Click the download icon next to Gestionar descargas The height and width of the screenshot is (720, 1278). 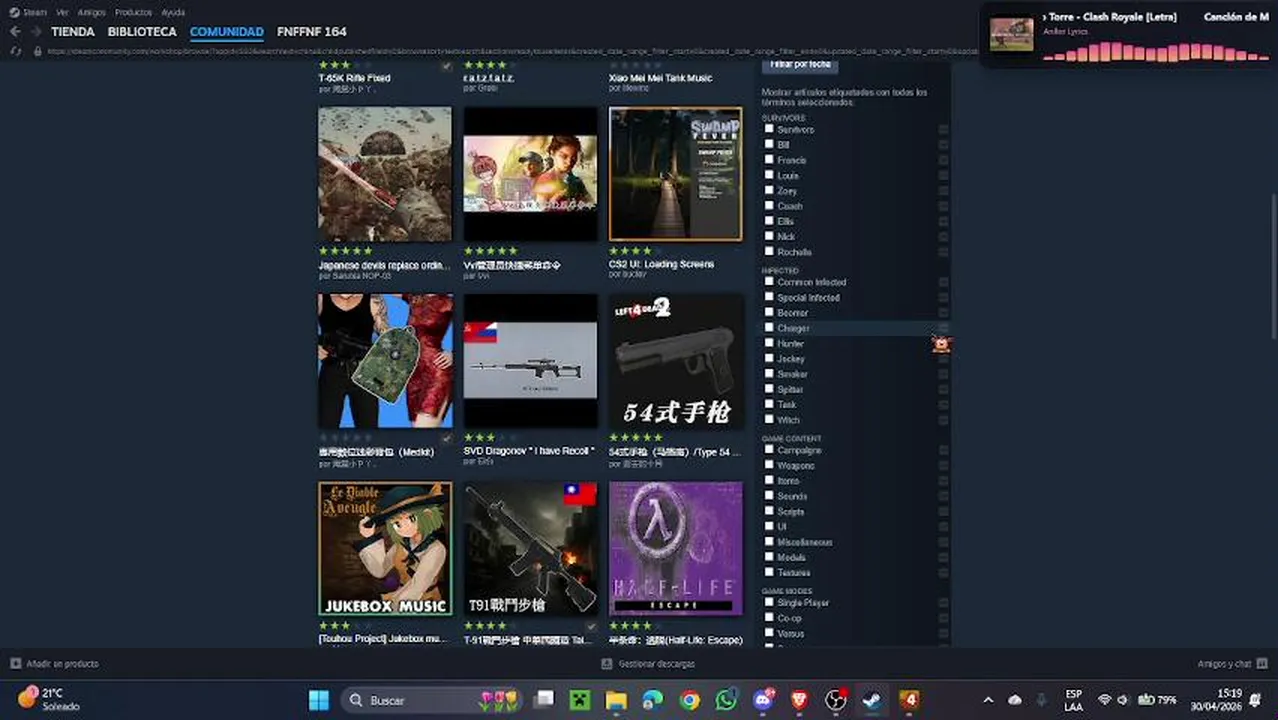click(x=607, y=664)
